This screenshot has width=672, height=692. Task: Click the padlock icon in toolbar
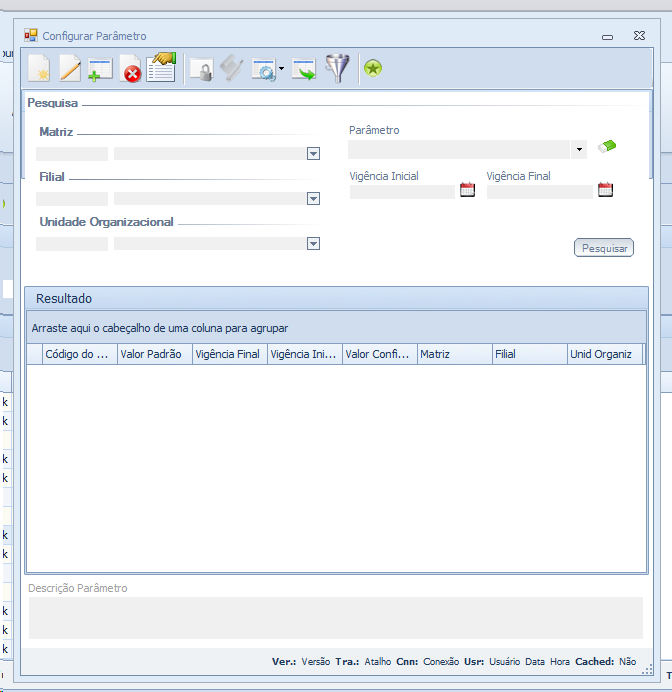202,69
